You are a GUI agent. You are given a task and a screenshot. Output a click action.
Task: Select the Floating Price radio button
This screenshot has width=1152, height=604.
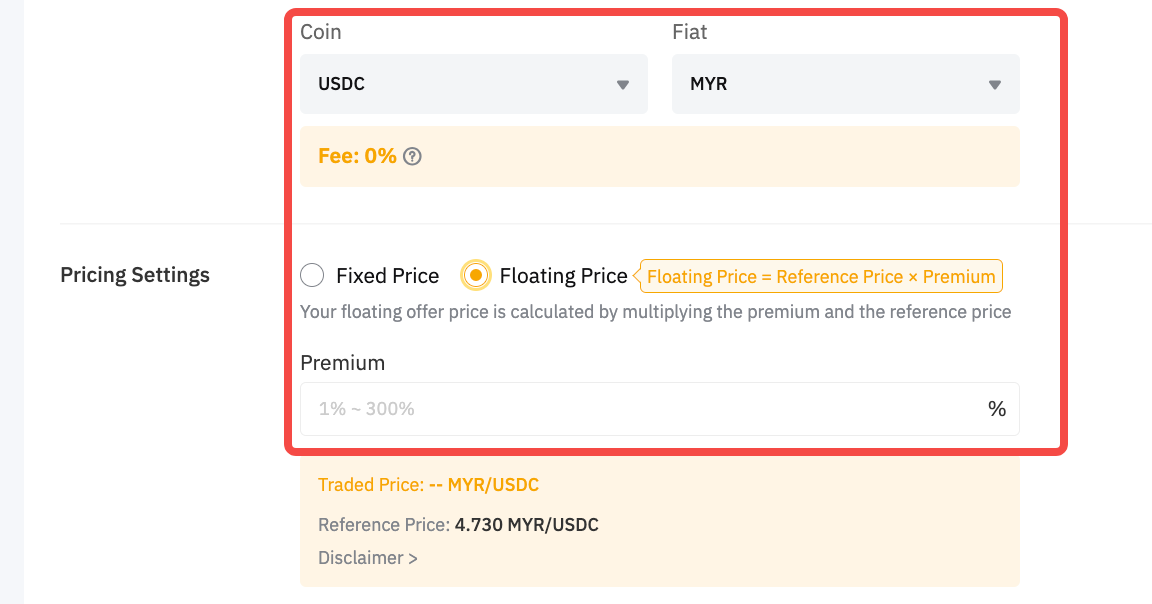476,275
